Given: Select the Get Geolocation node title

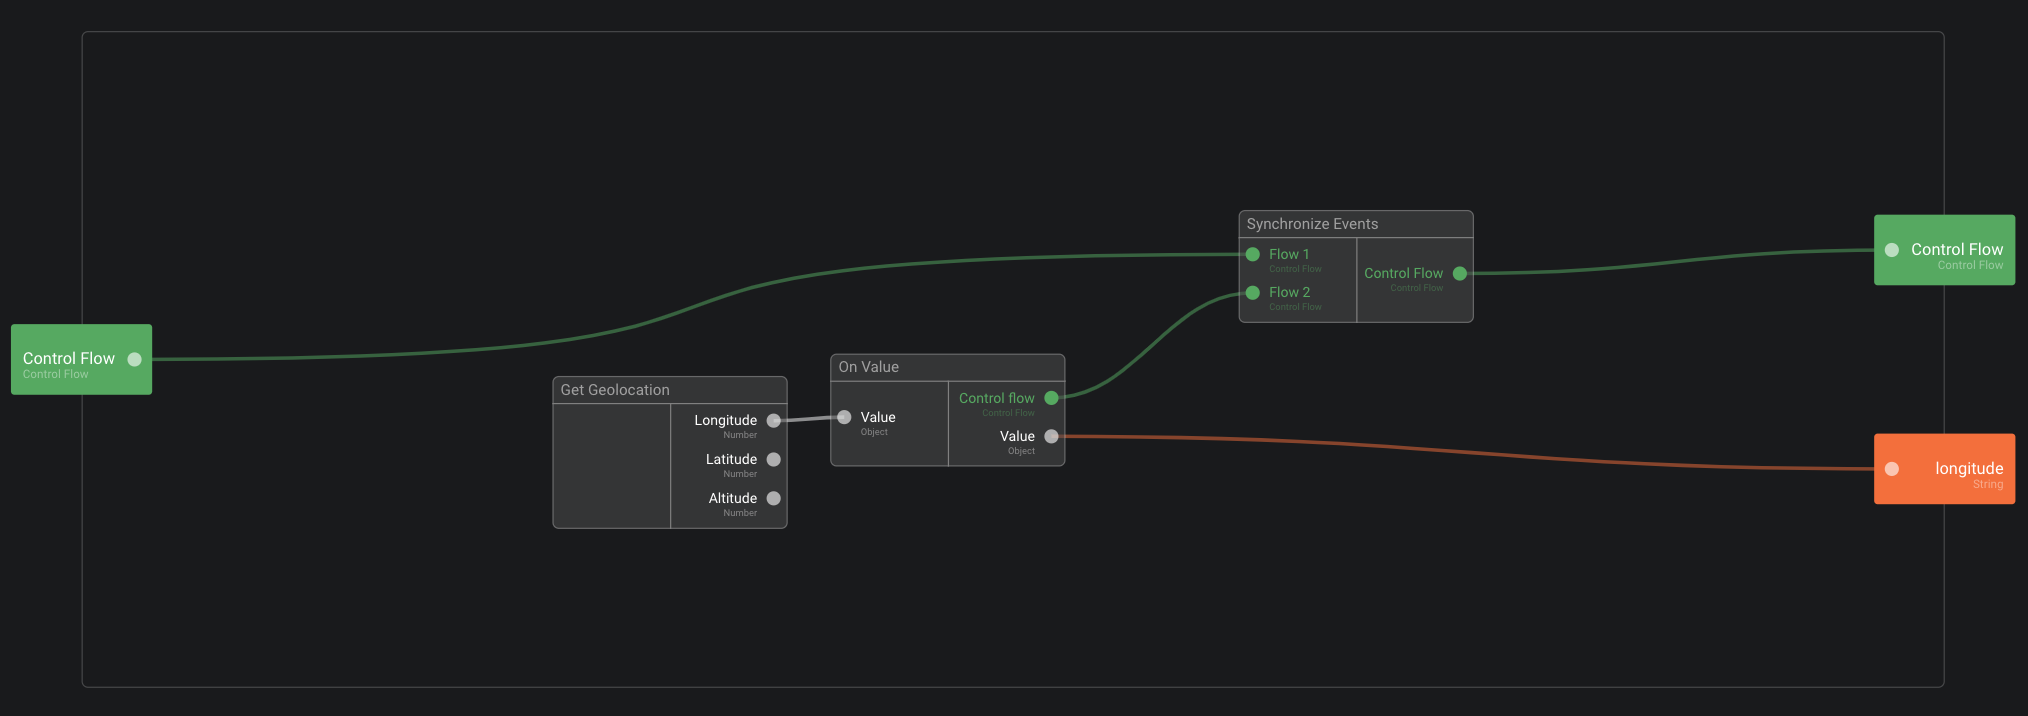Looking at the screenshot, I should 615,390.
